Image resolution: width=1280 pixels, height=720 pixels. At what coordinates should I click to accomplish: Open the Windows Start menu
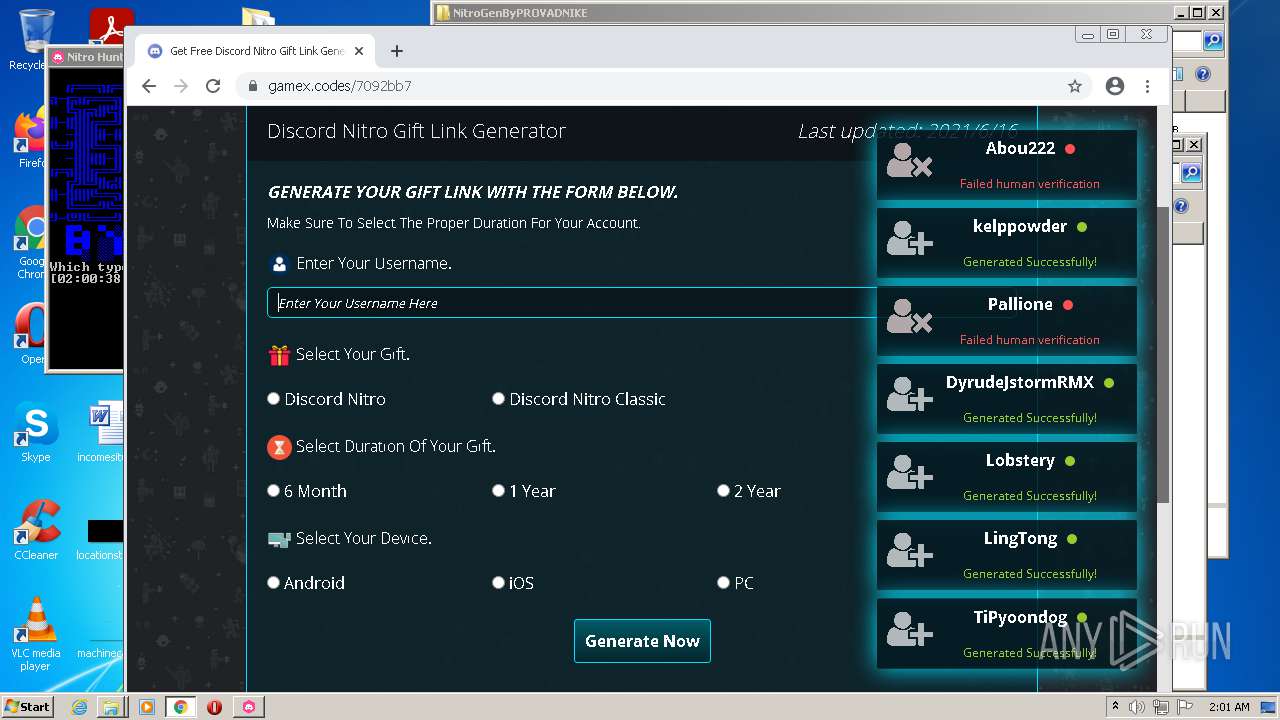28,706
